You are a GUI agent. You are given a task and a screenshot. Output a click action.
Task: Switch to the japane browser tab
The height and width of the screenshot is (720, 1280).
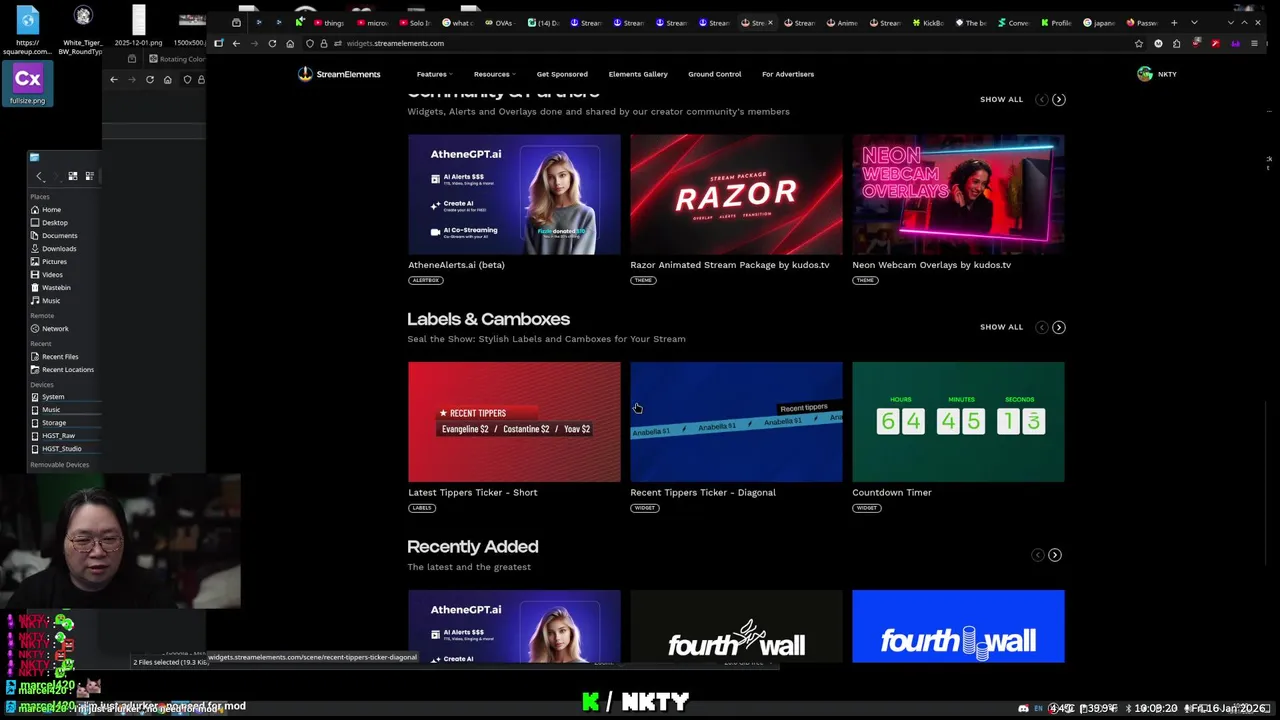pyautogui.click(x=1099, y=22)
